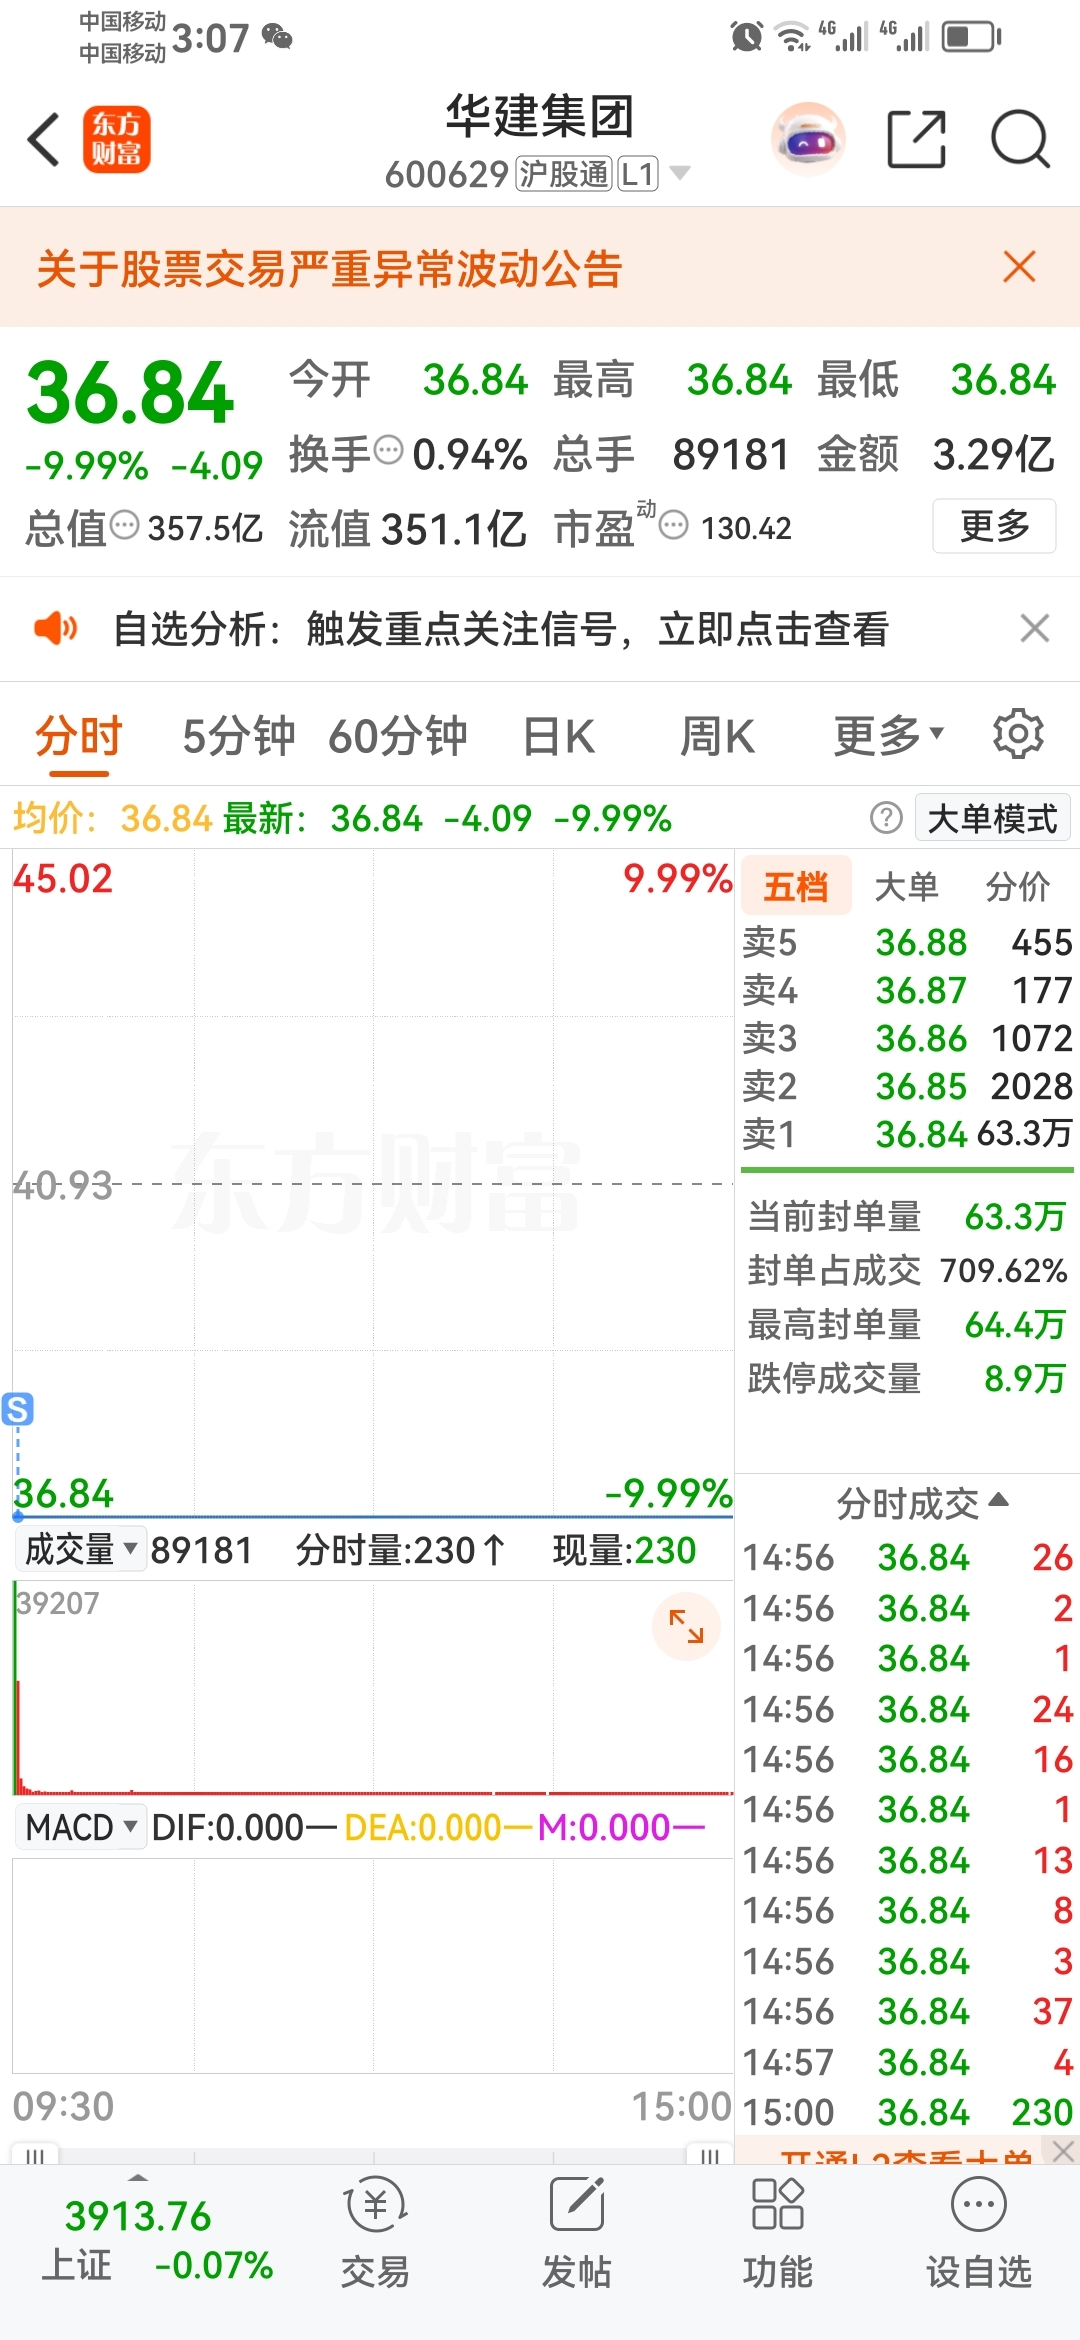Tap the blue S marker on chart
Screen dimensions: 1080x2340
point(18,1408)
